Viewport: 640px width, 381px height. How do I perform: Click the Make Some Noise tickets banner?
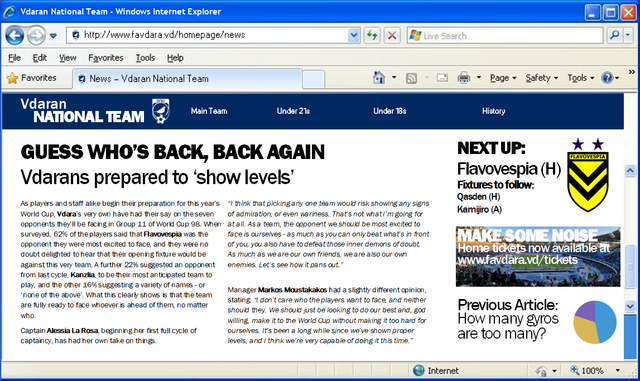tap(538, 256)
